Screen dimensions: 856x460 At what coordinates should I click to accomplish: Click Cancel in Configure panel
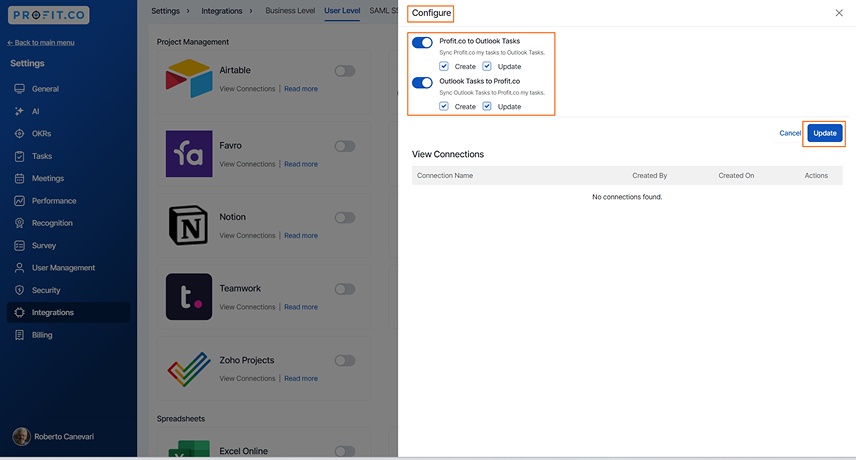click(x=790, y=133)
